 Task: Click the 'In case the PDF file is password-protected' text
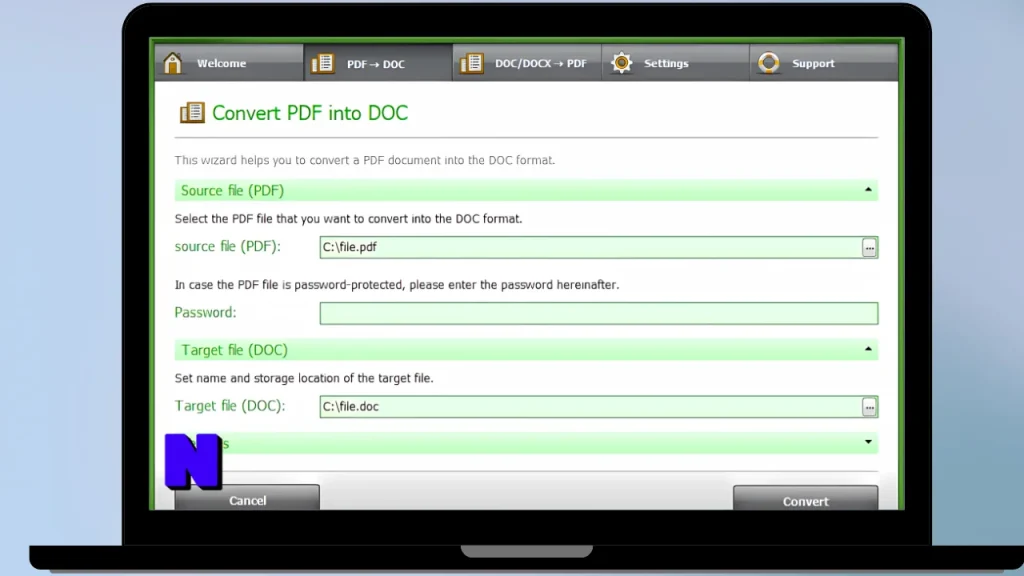[396, 285]
